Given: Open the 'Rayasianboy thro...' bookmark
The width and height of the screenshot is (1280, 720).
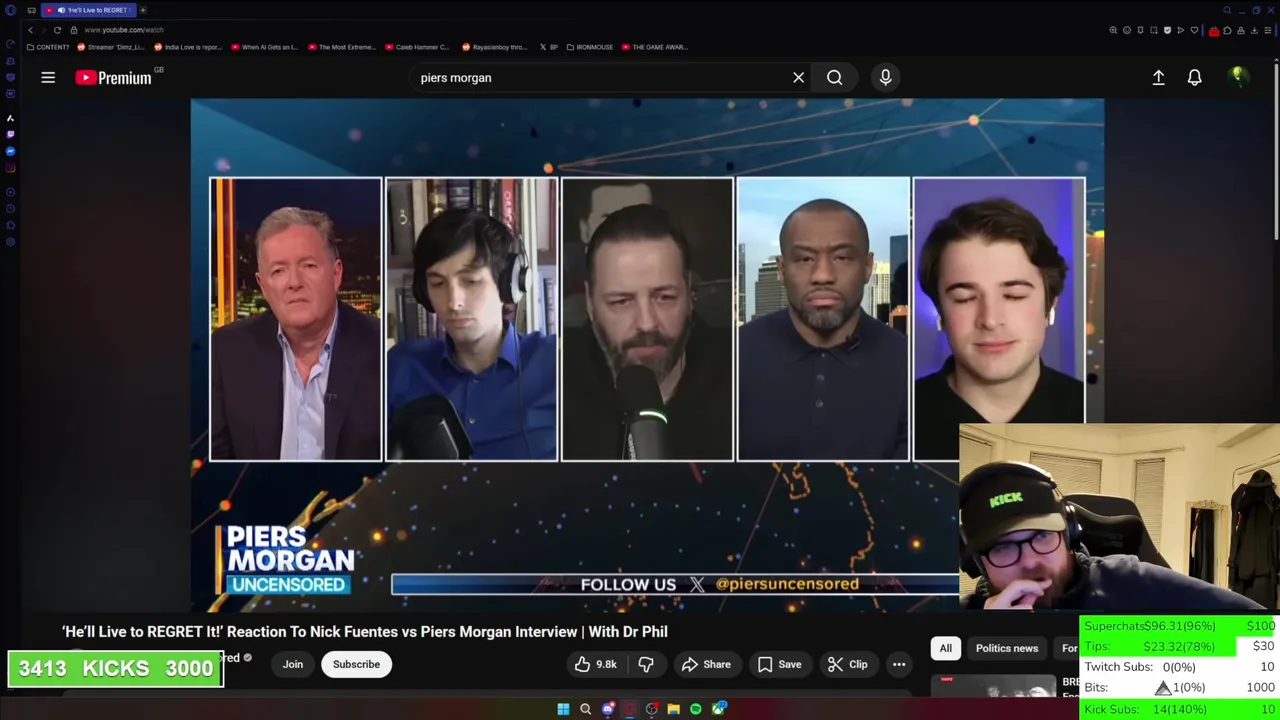Looking at the screenshot, I should point(494,47).
